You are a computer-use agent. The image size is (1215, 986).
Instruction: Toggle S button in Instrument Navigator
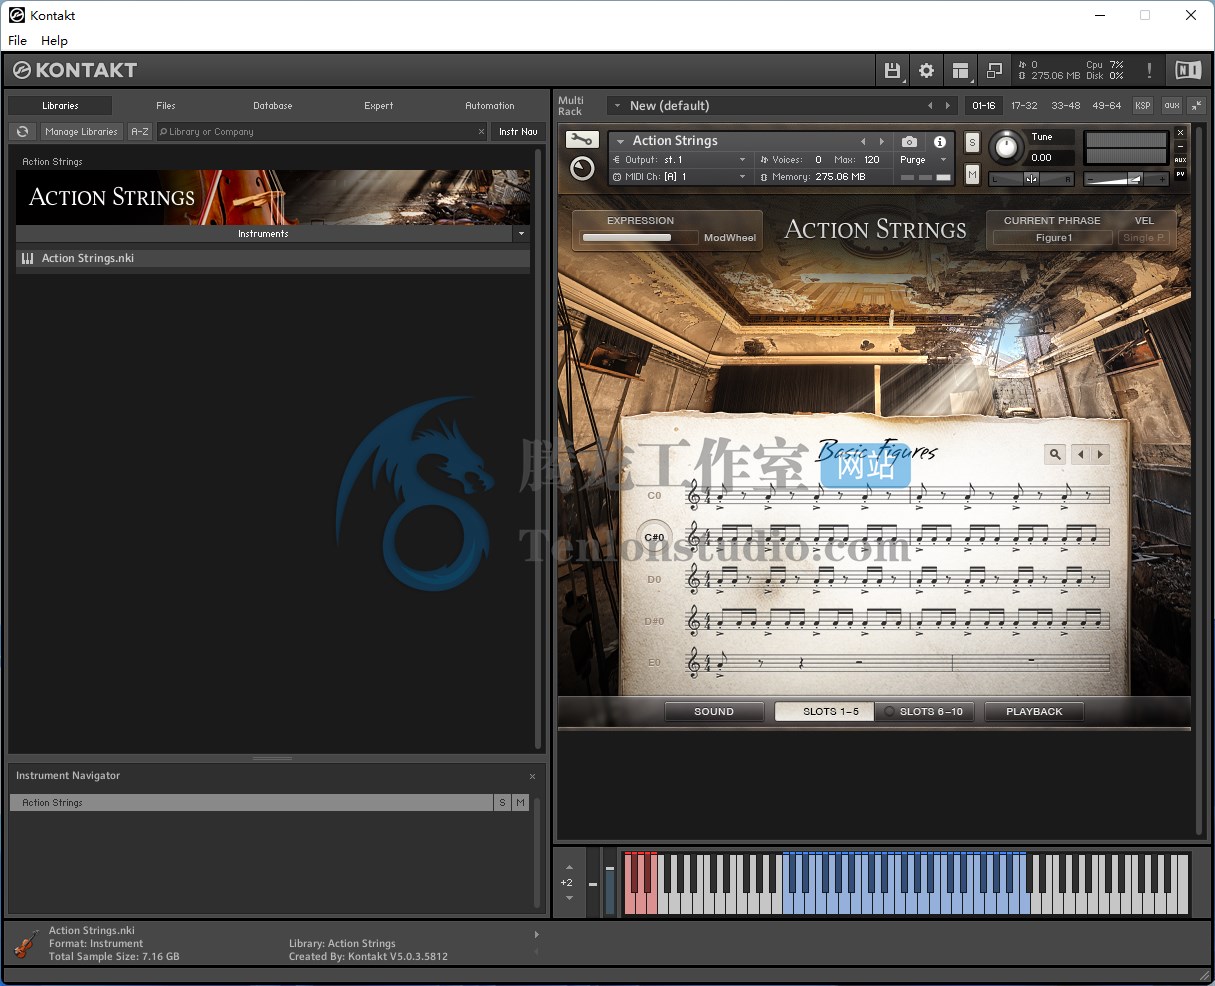click(x=502, y=802)
